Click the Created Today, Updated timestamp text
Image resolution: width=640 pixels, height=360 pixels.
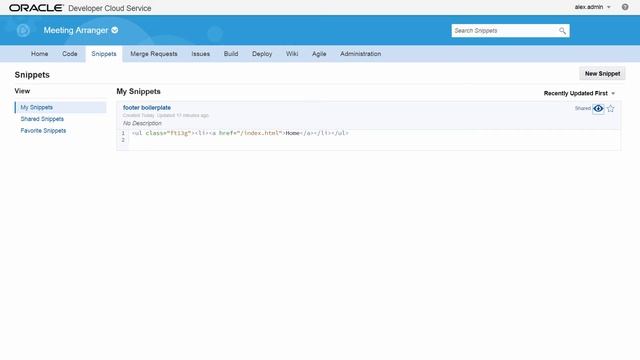166,116
